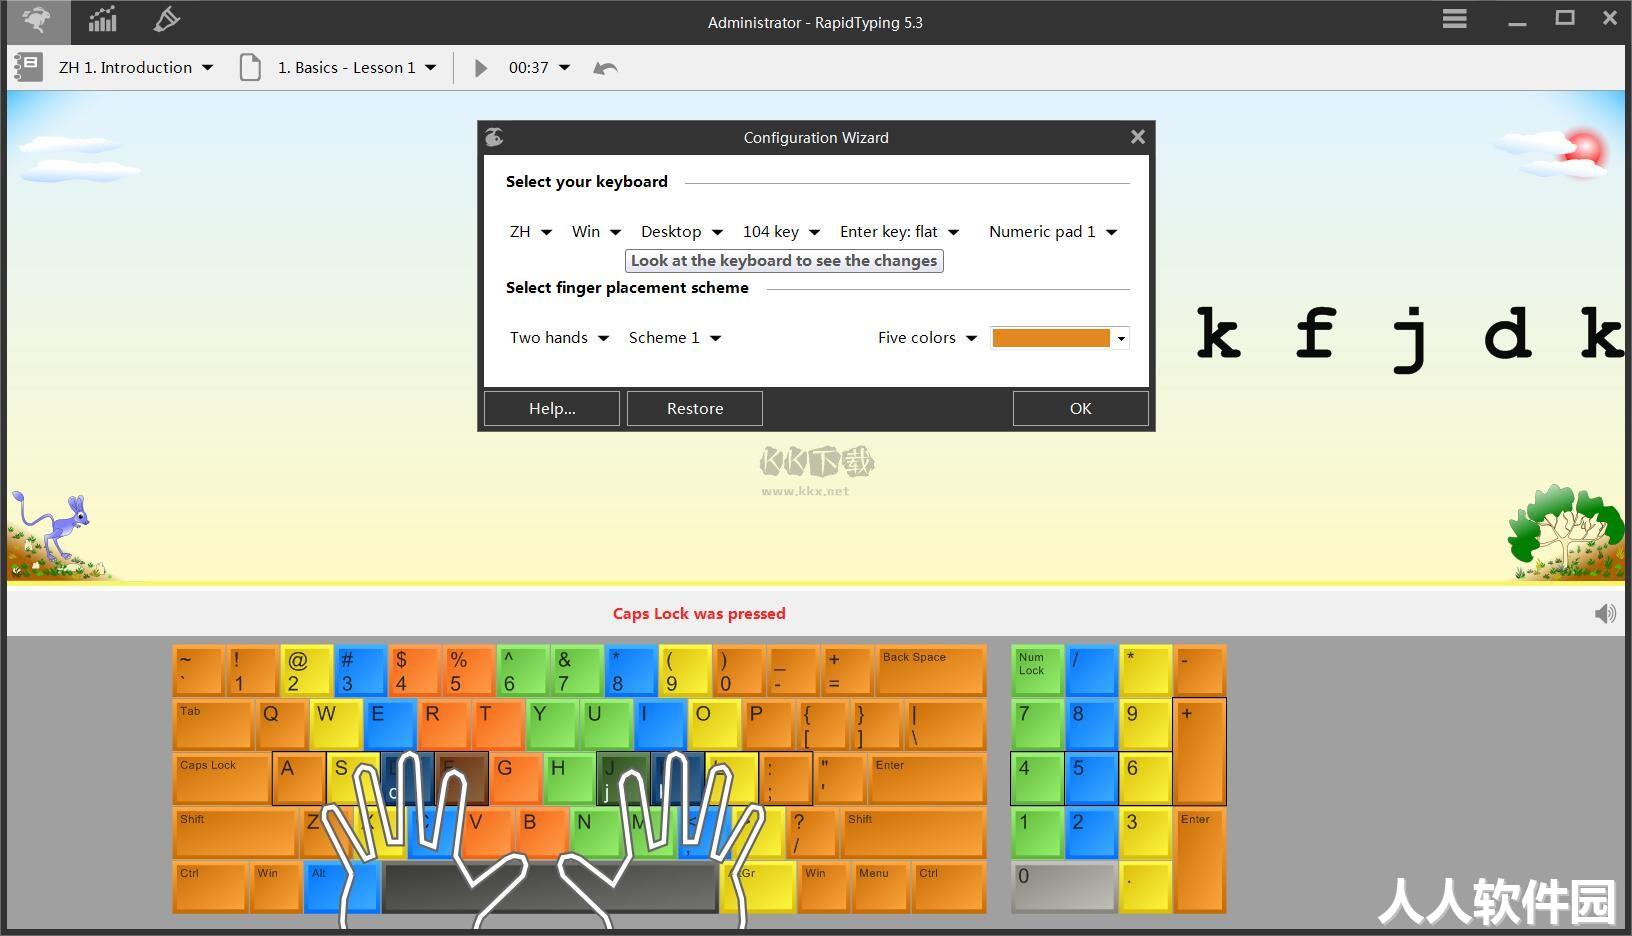The width and height of the screenshot is (1632, 936).
Task: Click the orange color swatch picker
Action: [x=1060, y=338]
